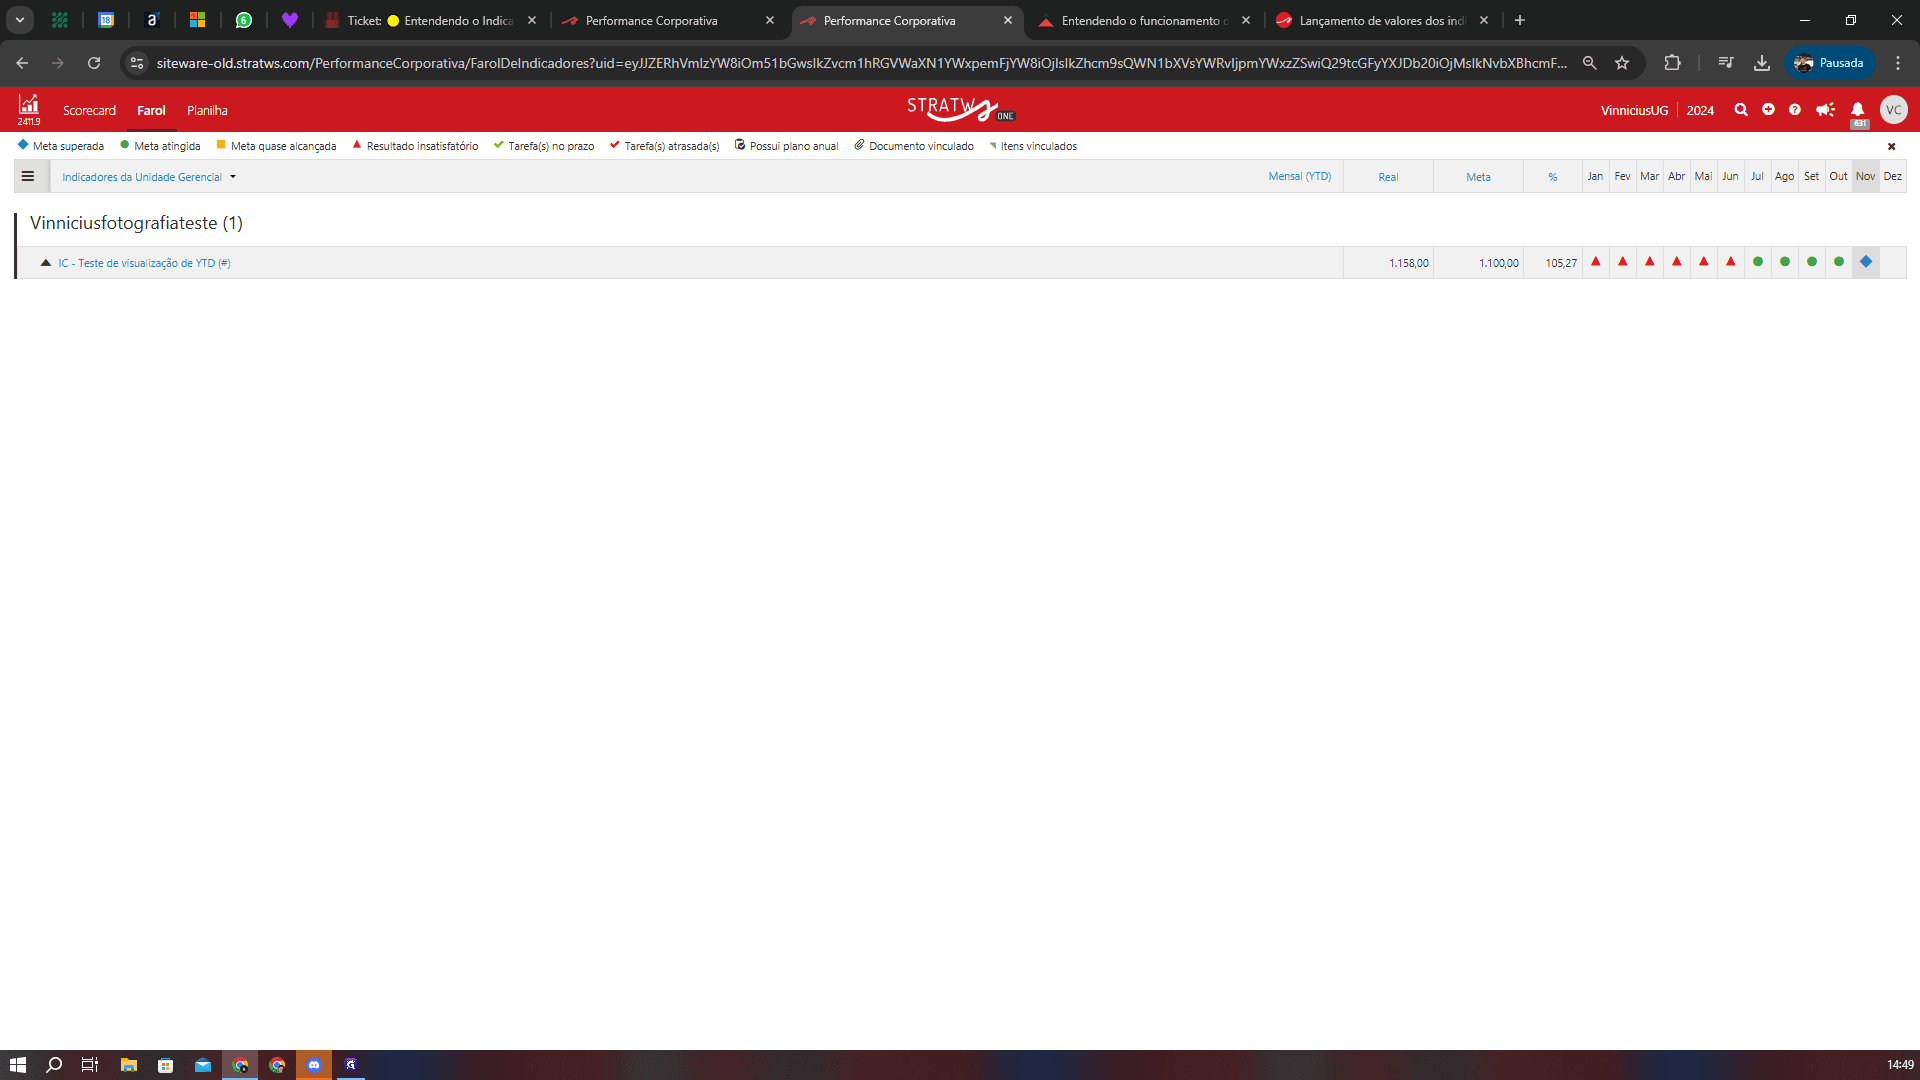Open IC - Teste de visualização de YTD link
Viewport: 1920px width, 1080px height.
click(144, 264)
